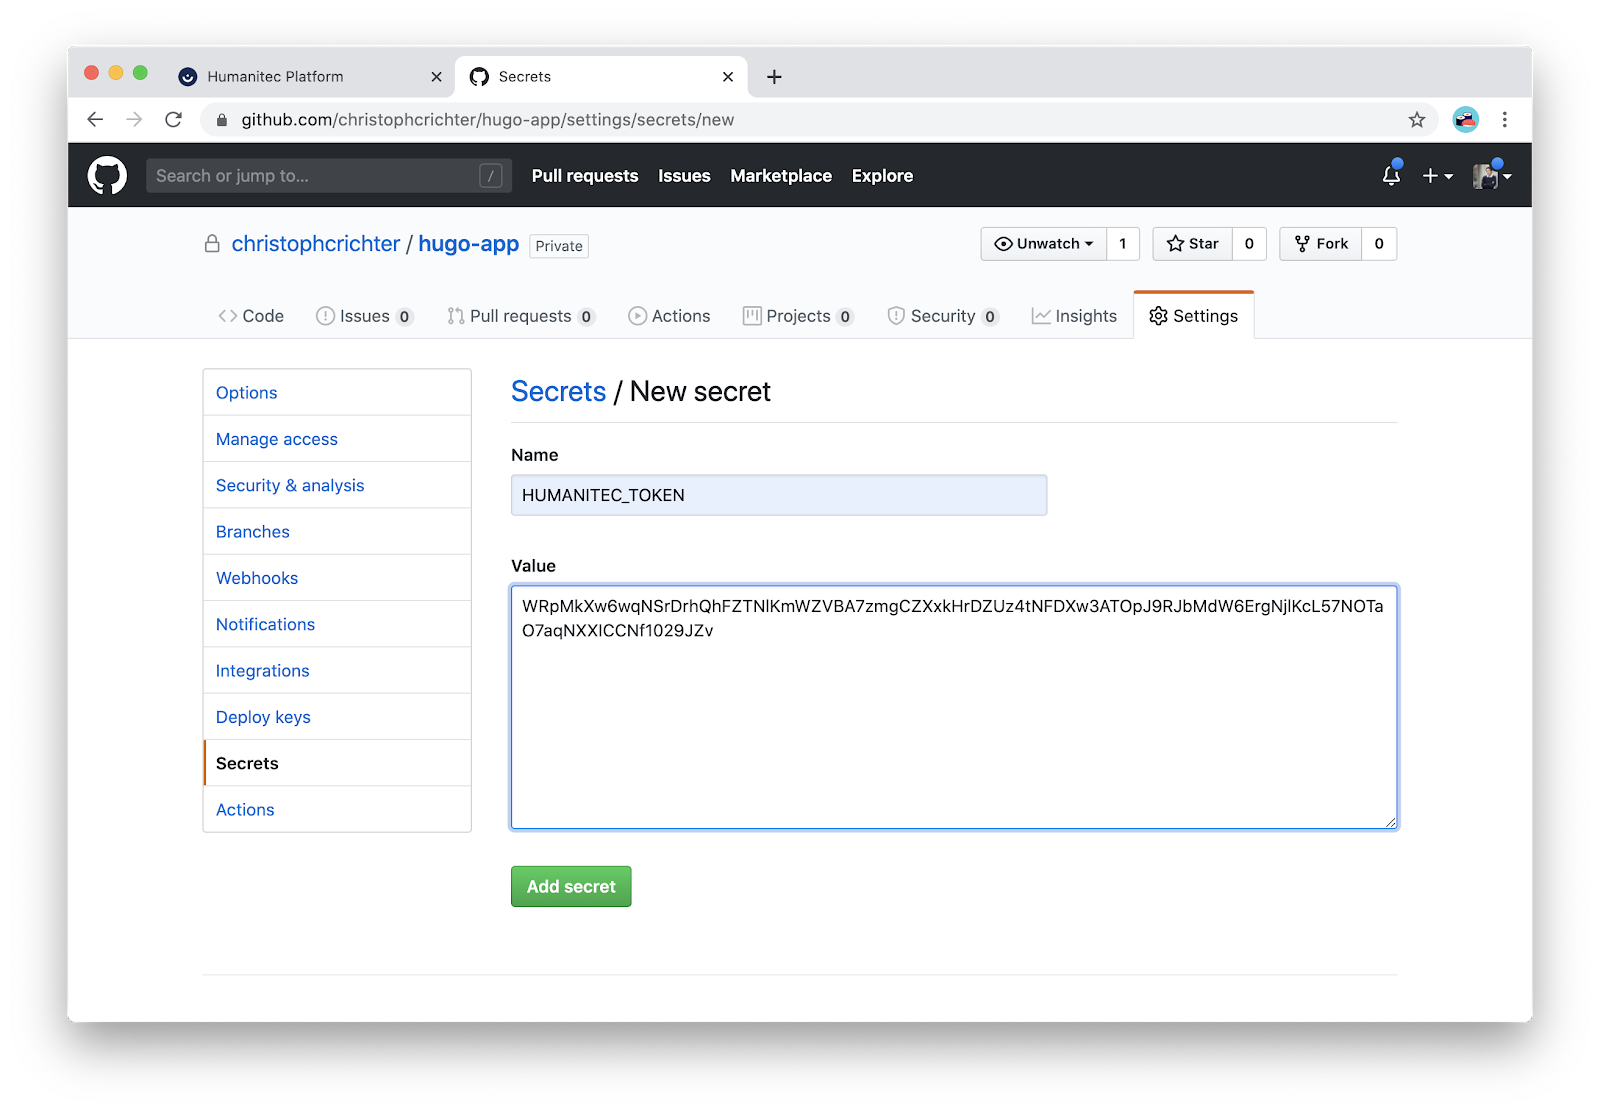Open a new browser tab

774,77
